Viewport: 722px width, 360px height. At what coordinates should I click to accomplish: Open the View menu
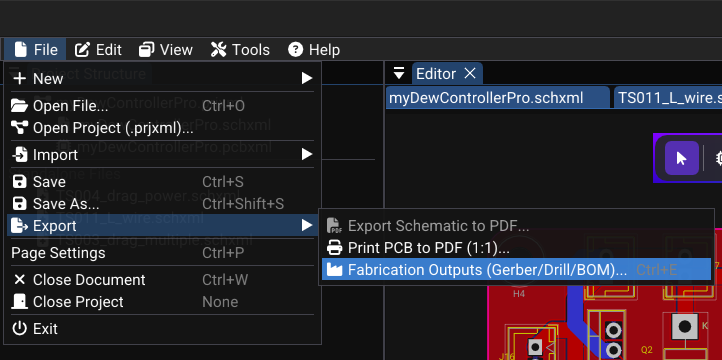coord(166,50)
